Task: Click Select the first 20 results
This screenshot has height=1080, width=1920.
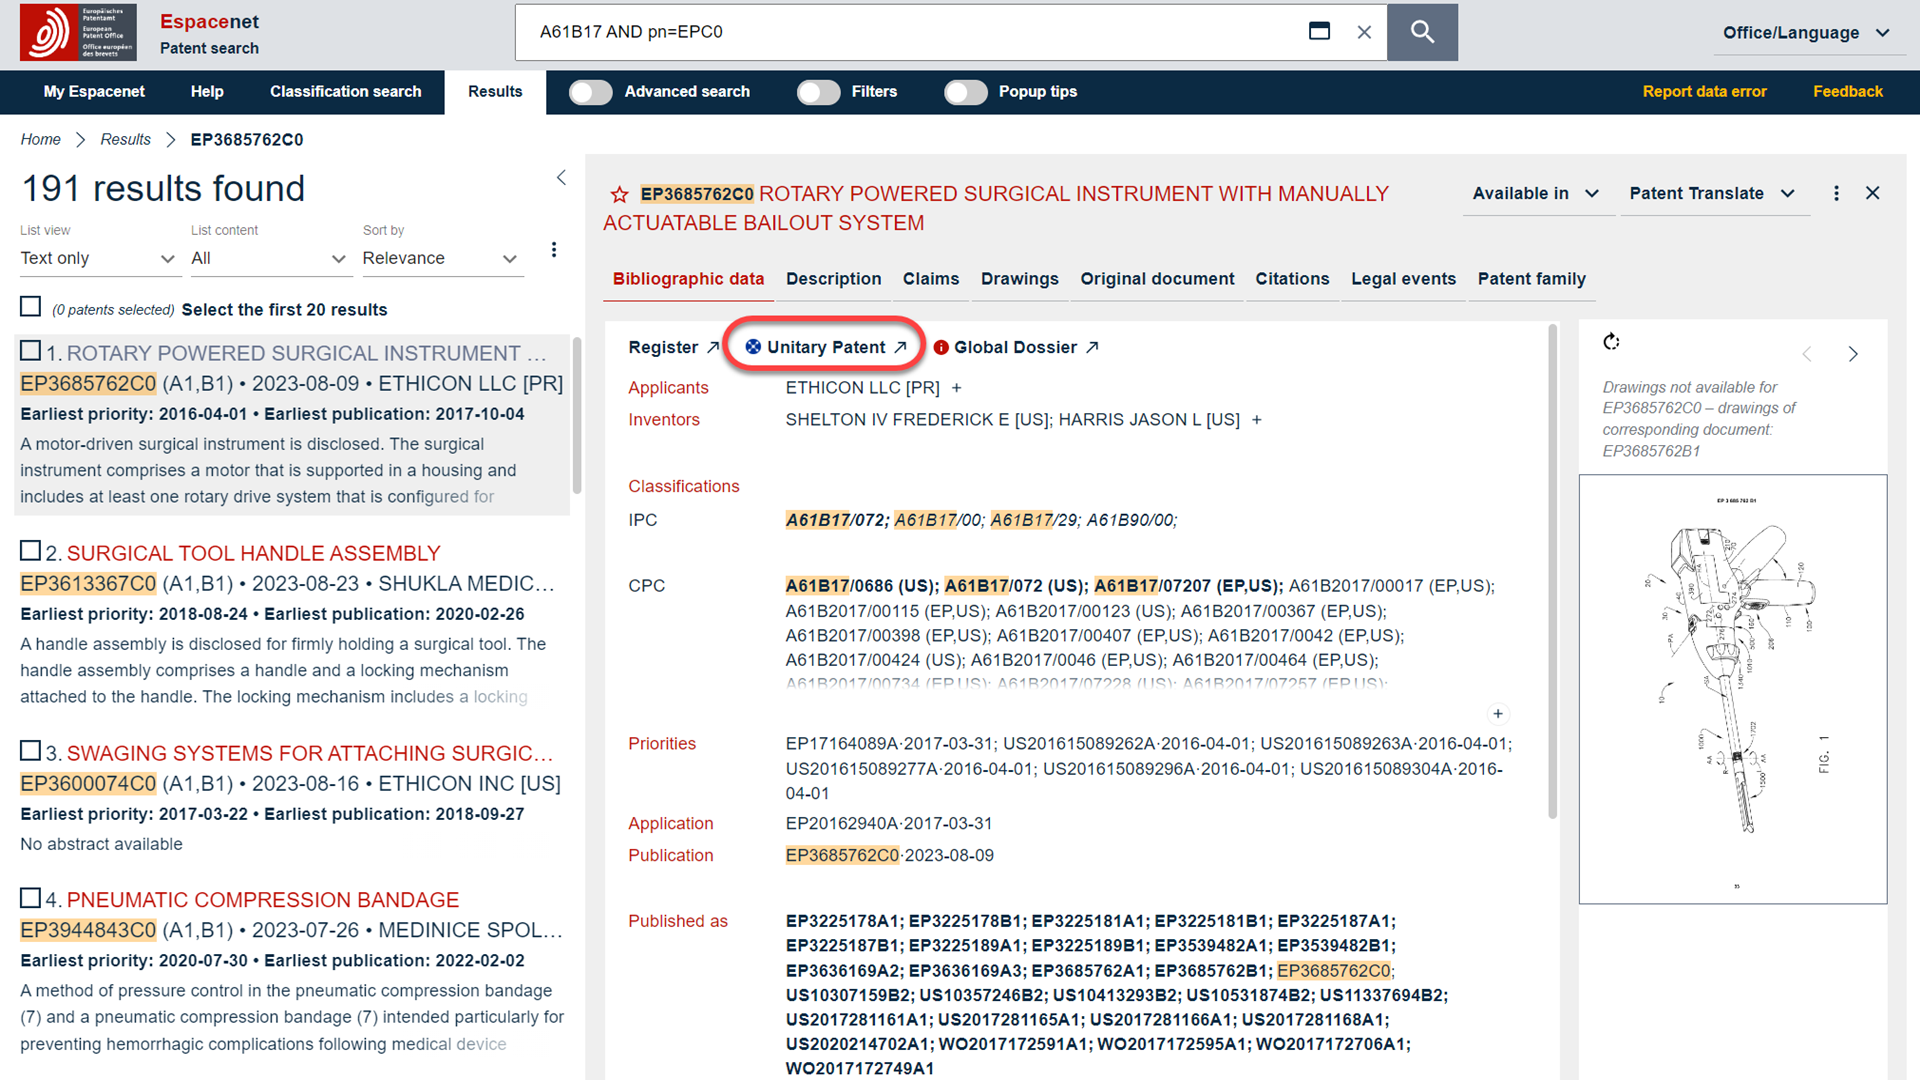Action: [284, 310]
